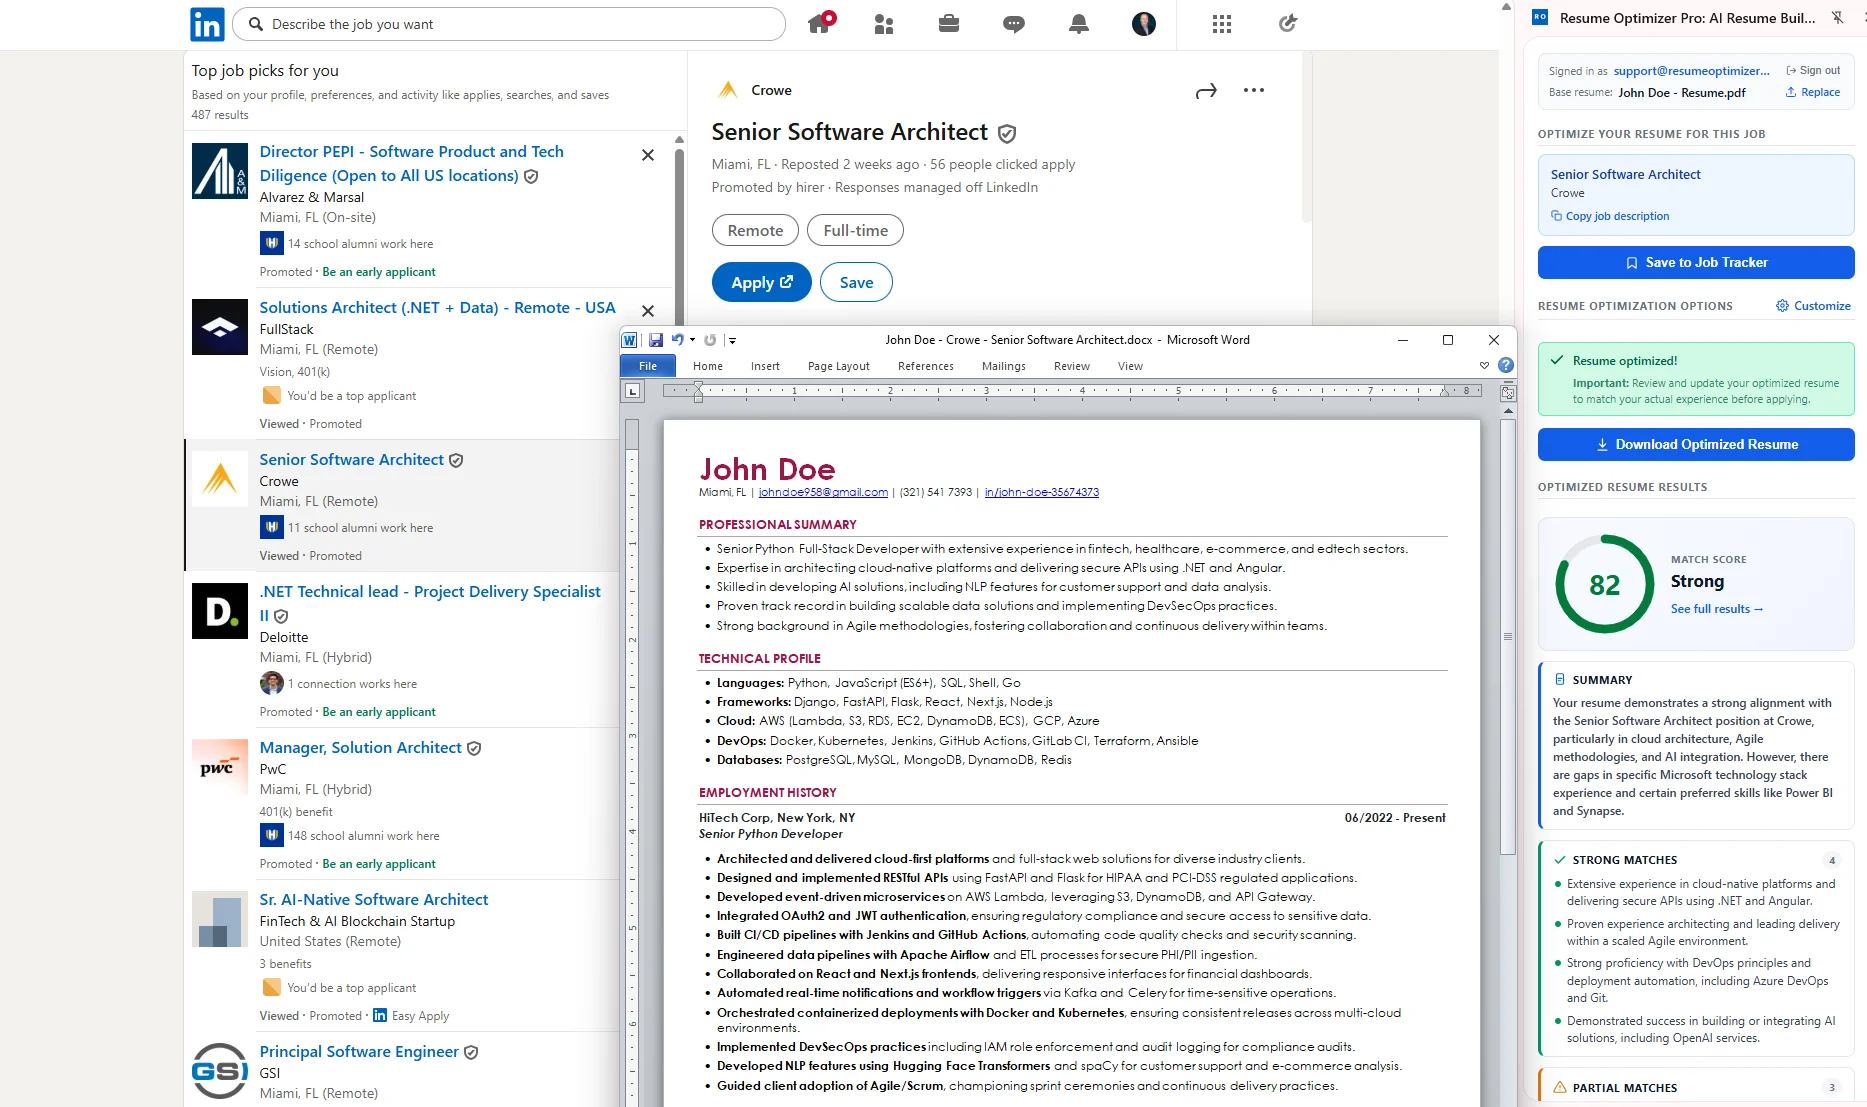Open Manager, Solution Architect PwC job
This screenshot has height=1107, width=1867.
tap(361, 747)
